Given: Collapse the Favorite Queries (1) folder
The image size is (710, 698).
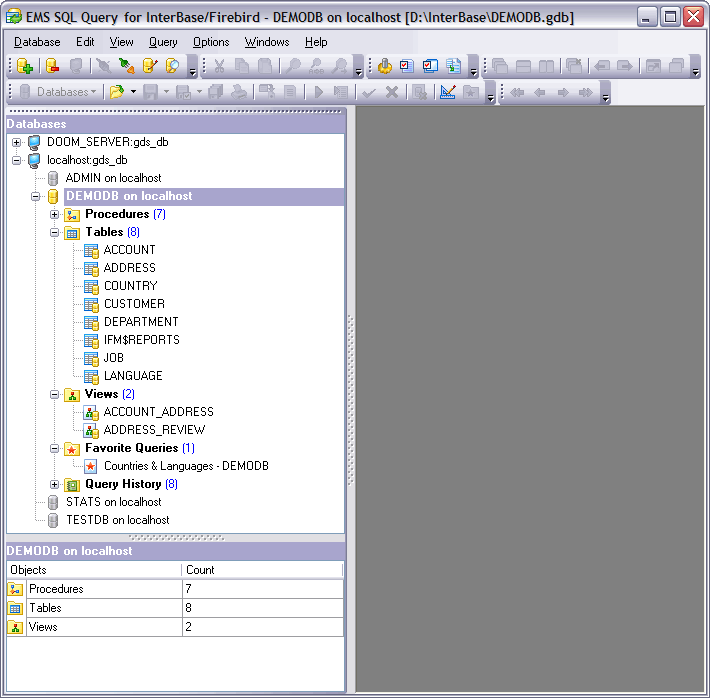Looking at the screenshot, I should tap(54, 448).
